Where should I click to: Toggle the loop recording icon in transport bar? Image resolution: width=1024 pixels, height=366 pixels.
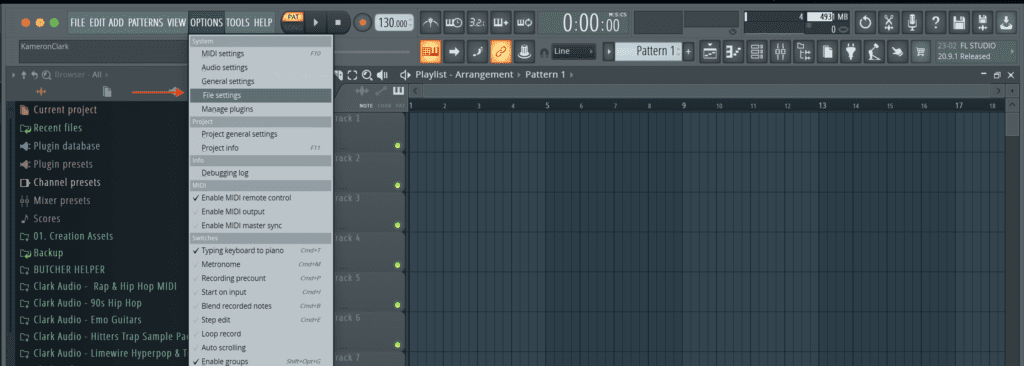click(524, 23)
